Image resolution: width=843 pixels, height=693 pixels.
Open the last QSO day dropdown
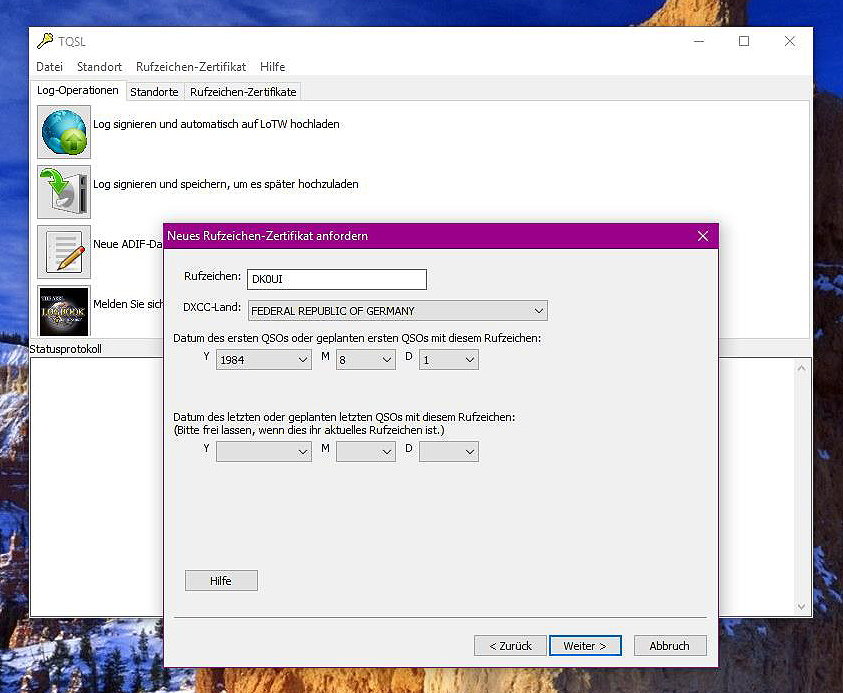point(448,452)
